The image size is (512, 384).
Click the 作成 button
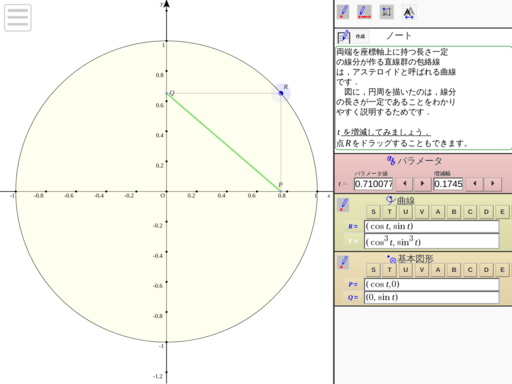[360, 36]
